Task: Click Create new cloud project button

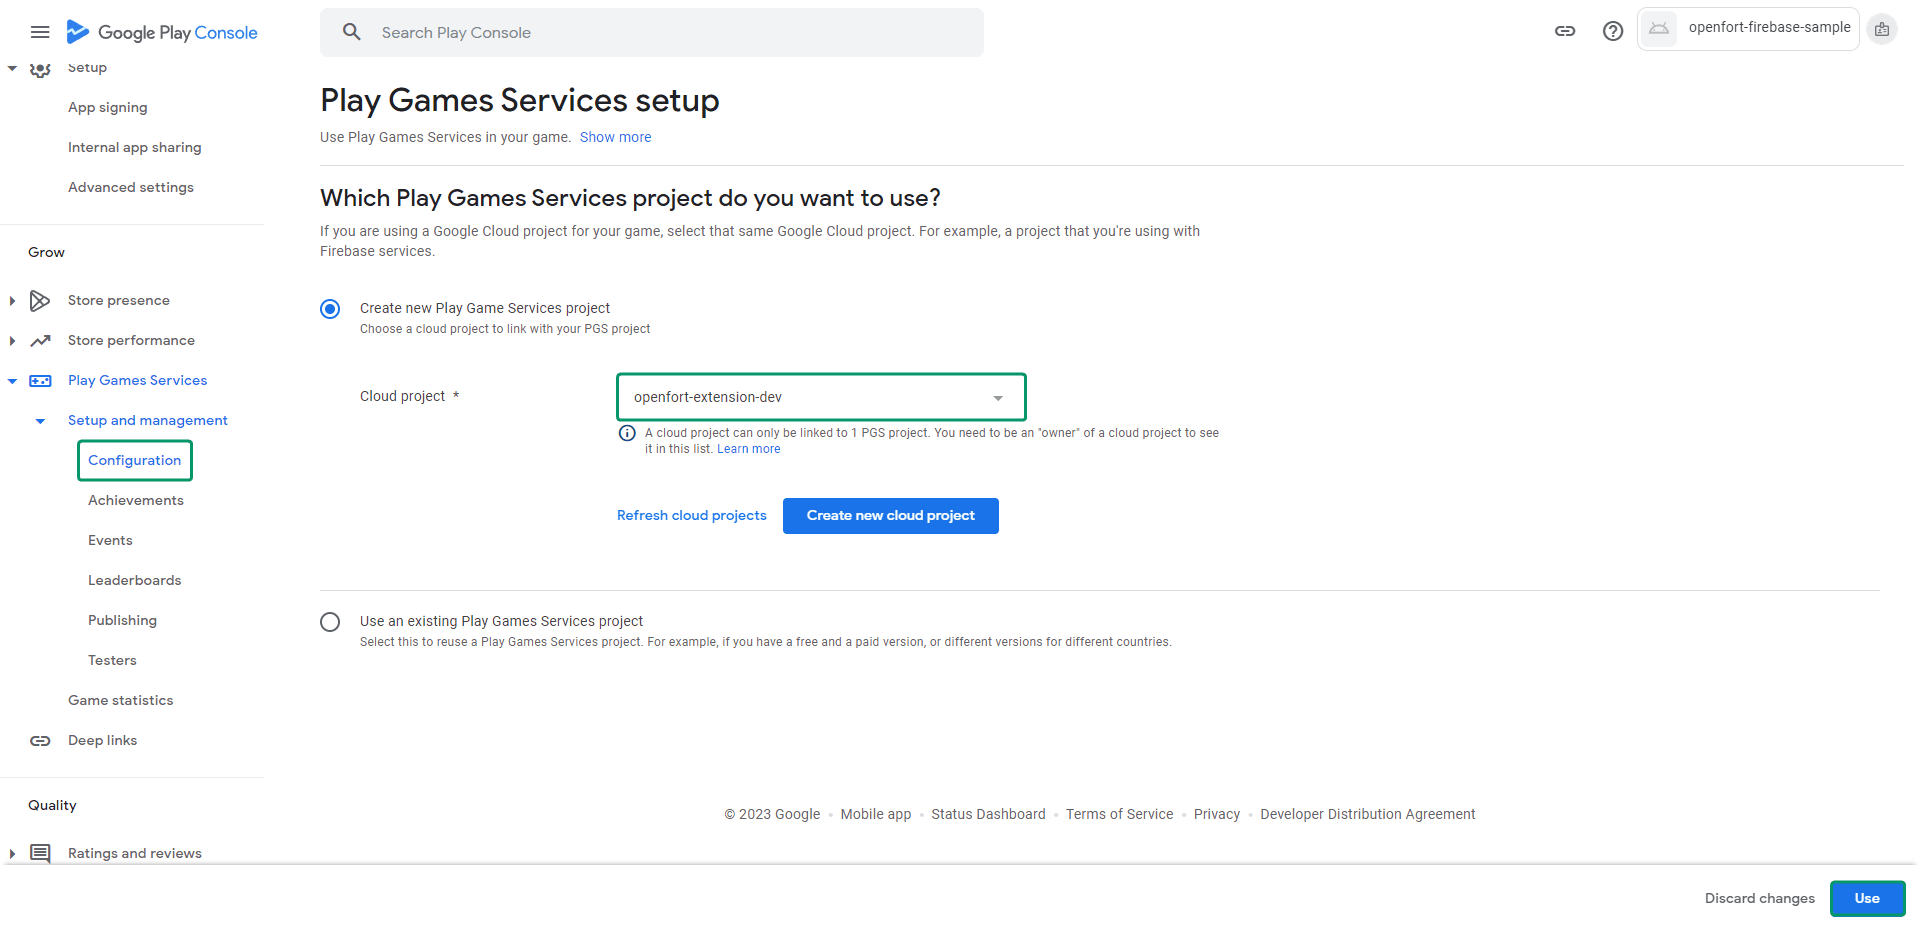Action: click(x=890, y=516)
